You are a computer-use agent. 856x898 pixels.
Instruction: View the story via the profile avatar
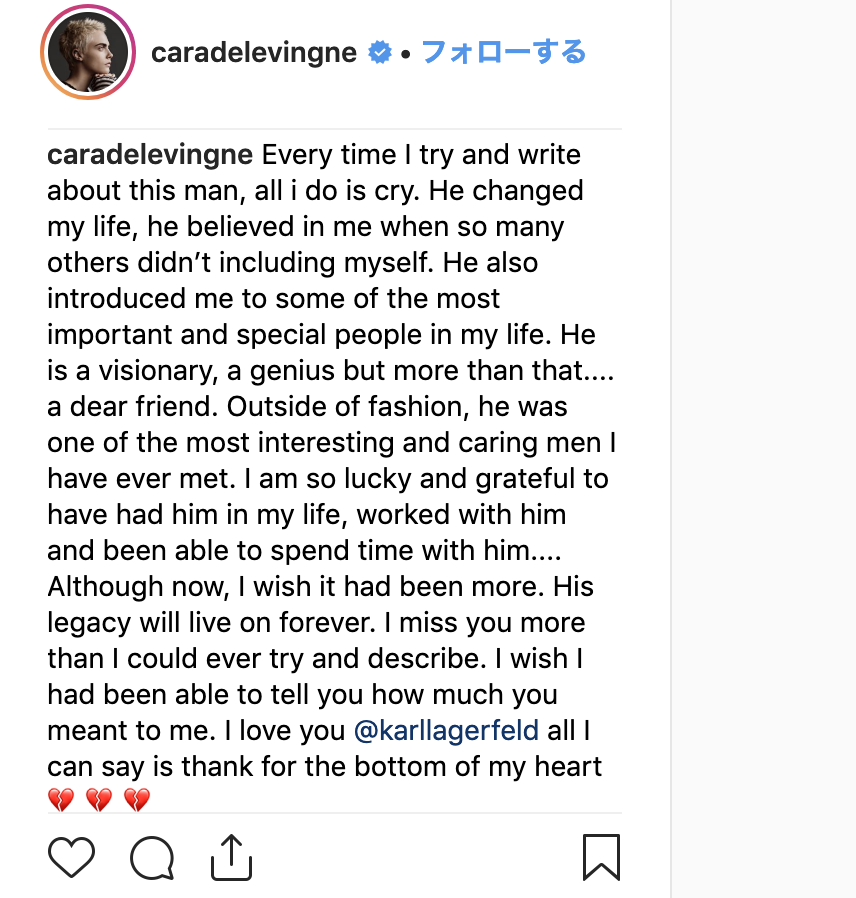coord(88,52)
